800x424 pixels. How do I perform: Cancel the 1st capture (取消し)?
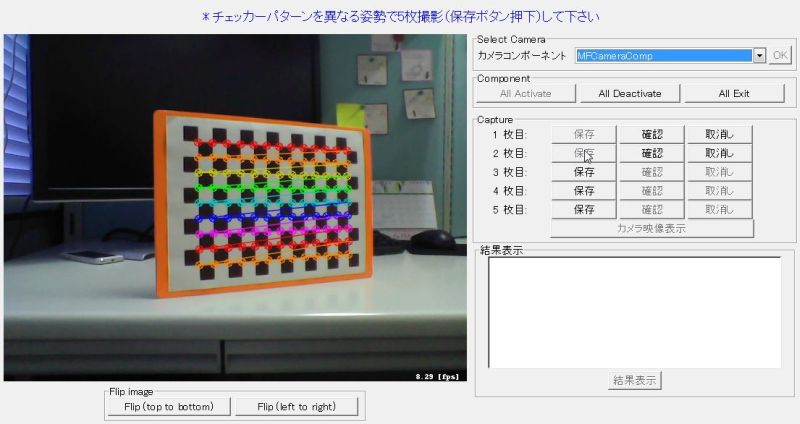pyautogui.click(x=719, y=135)
